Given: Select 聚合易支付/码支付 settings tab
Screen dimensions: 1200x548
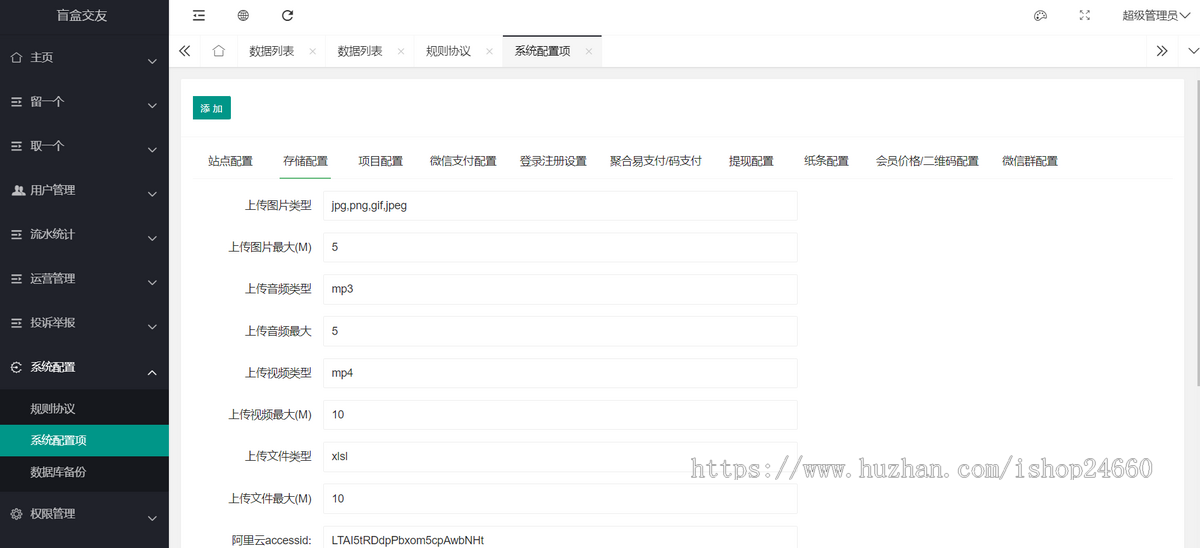Looking at the screenshot, I should click(656, 161).
